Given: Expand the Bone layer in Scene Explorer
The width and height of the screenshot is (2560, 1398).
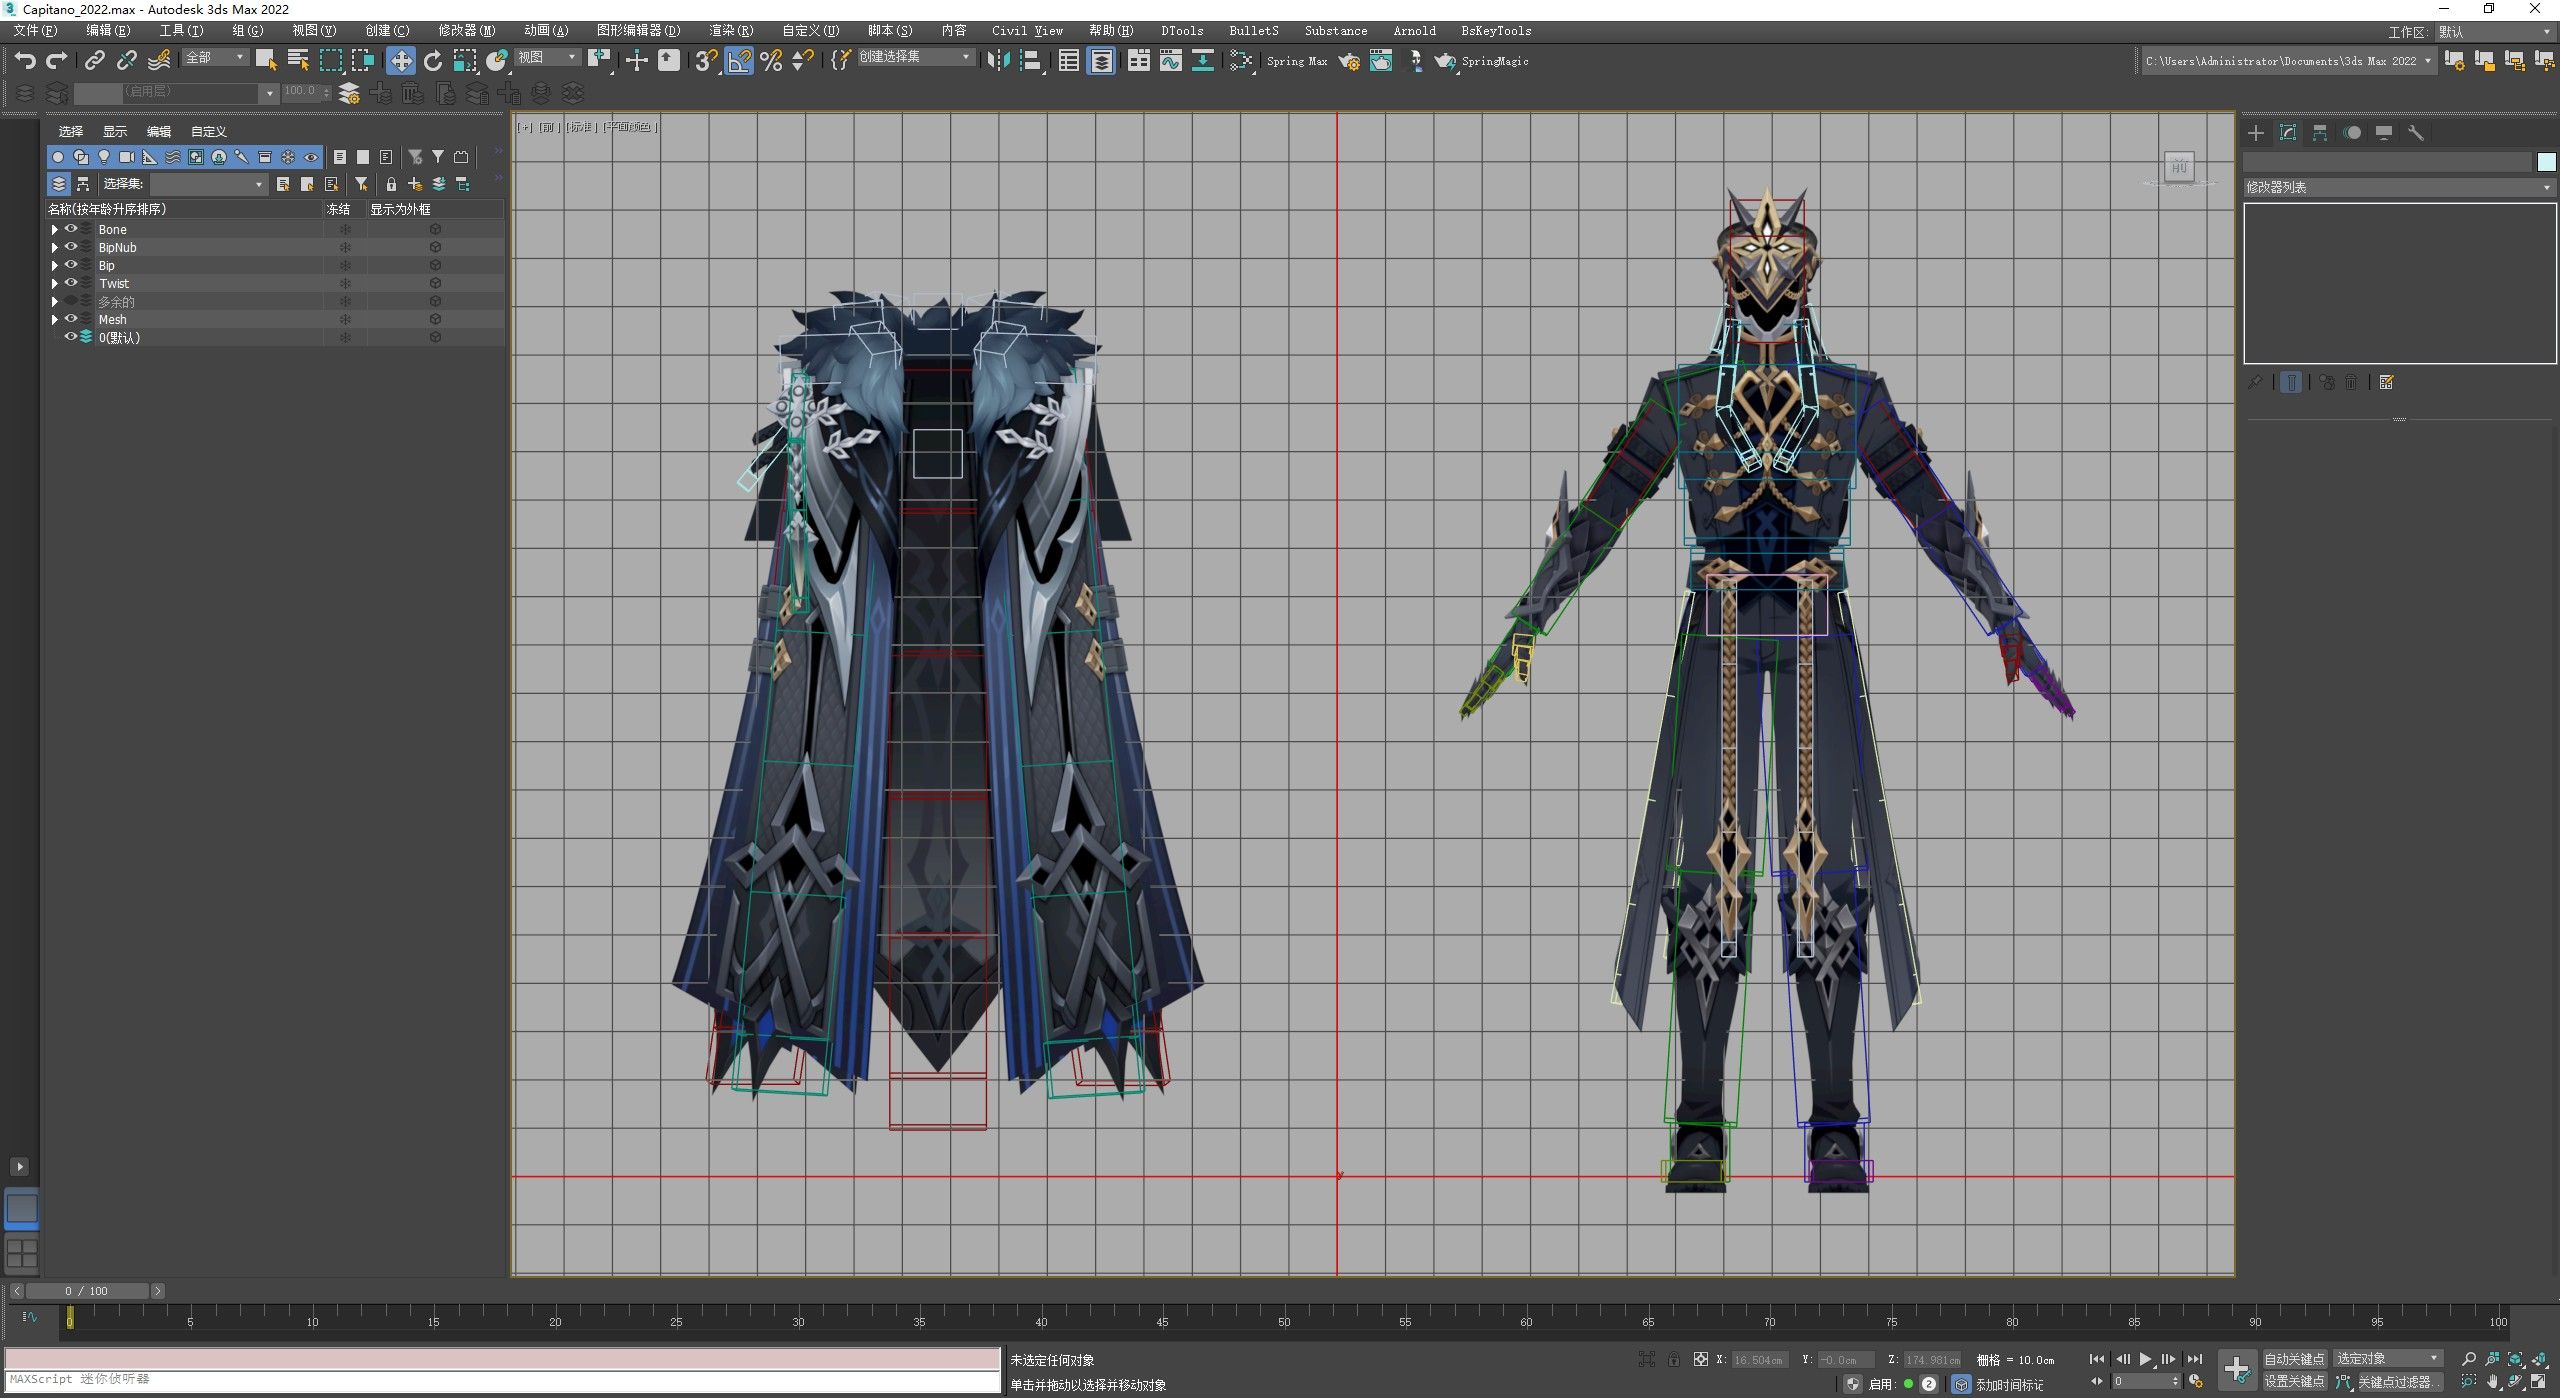Looking at the screenshot, I should [x=54, y=230].
